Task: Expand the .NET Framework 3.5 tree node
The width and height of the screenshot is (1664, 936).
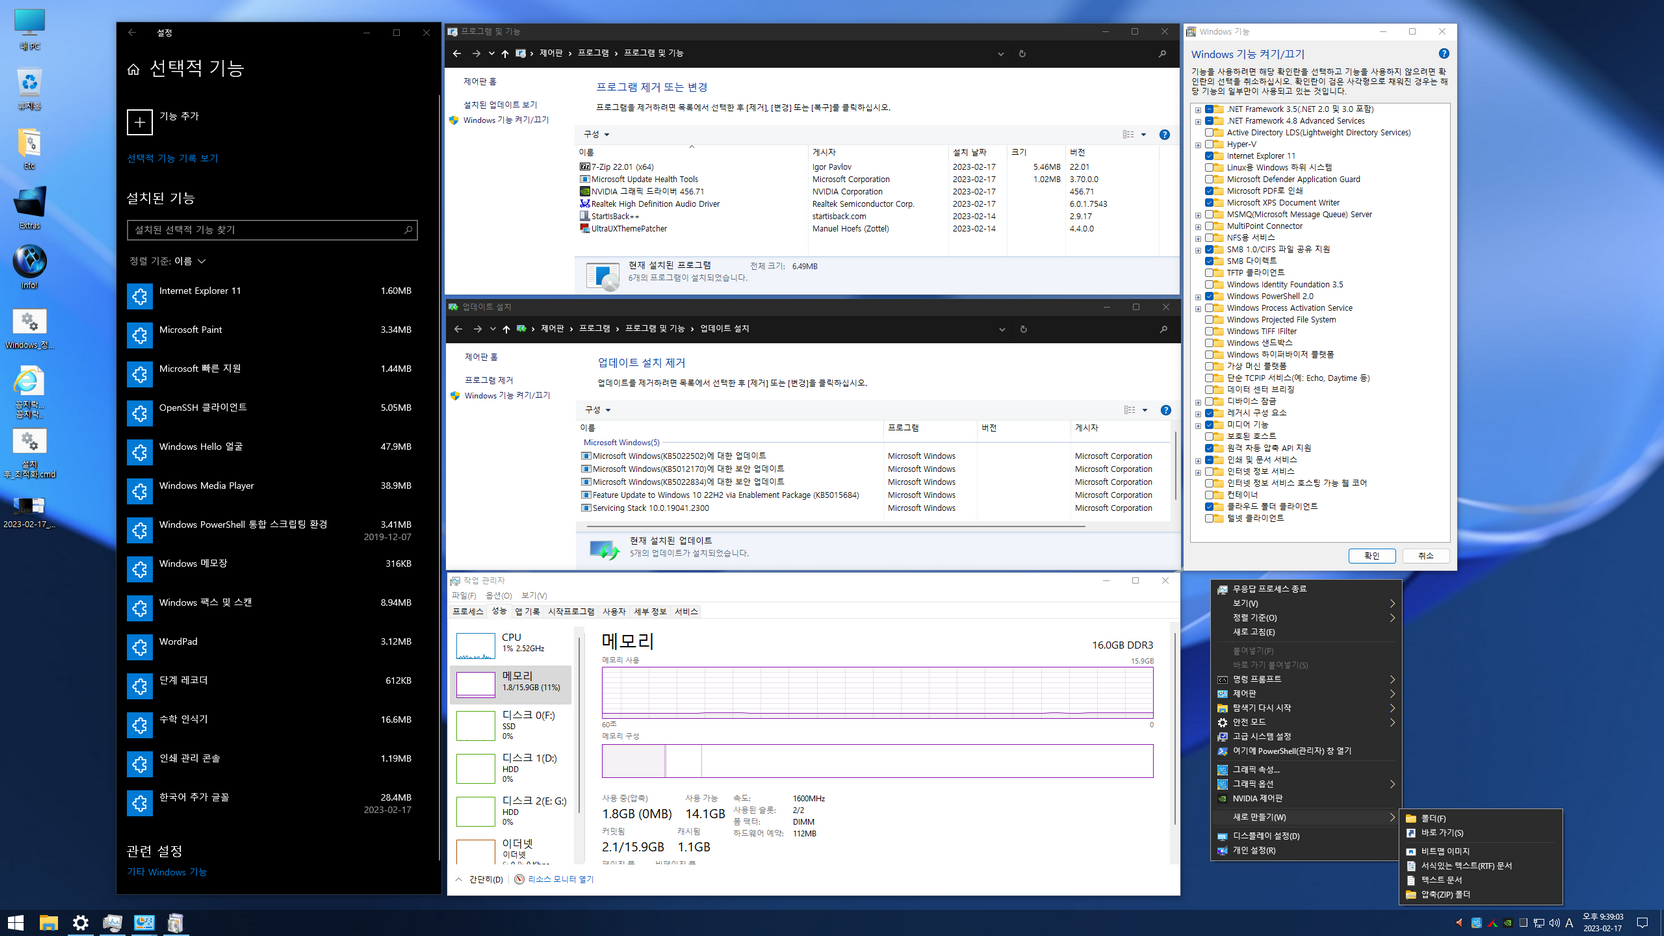Action: click(x=1198, y=110)
